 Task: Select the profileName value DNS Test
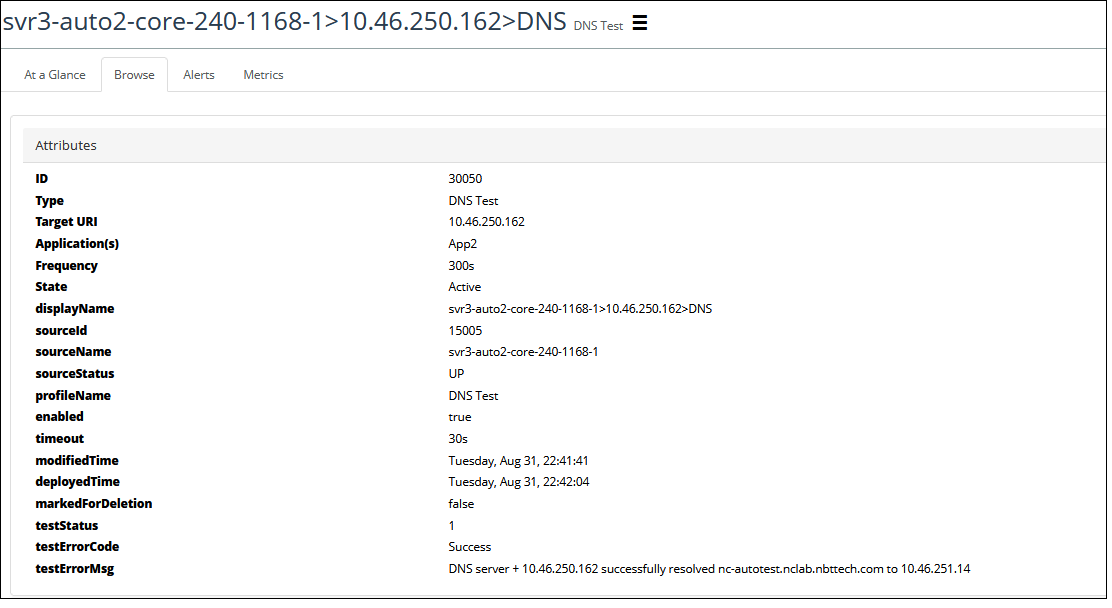473,396
